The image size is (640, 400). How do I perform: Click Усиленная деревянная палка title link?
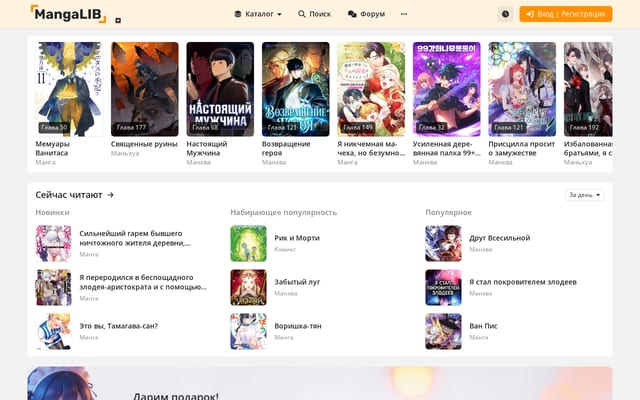pyautogui.click(x=447, y=149)
